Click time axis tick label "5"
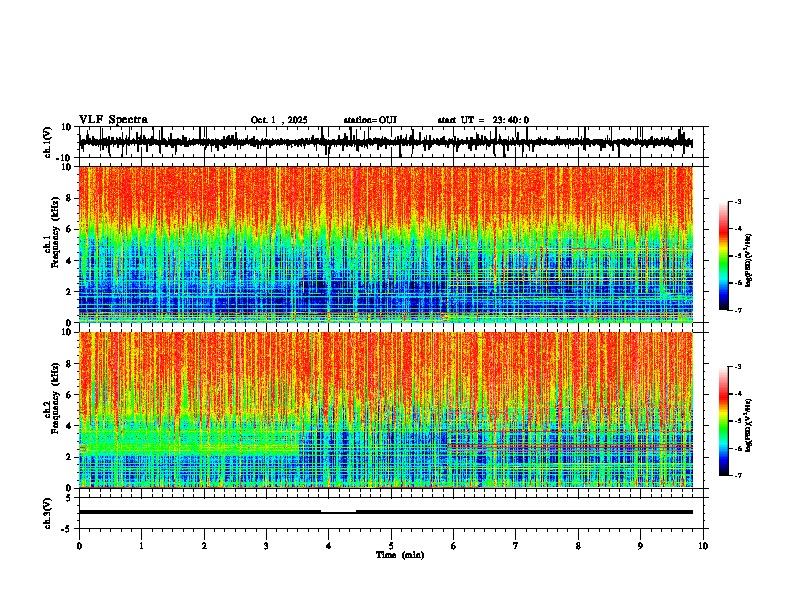 tap(391, 546)
